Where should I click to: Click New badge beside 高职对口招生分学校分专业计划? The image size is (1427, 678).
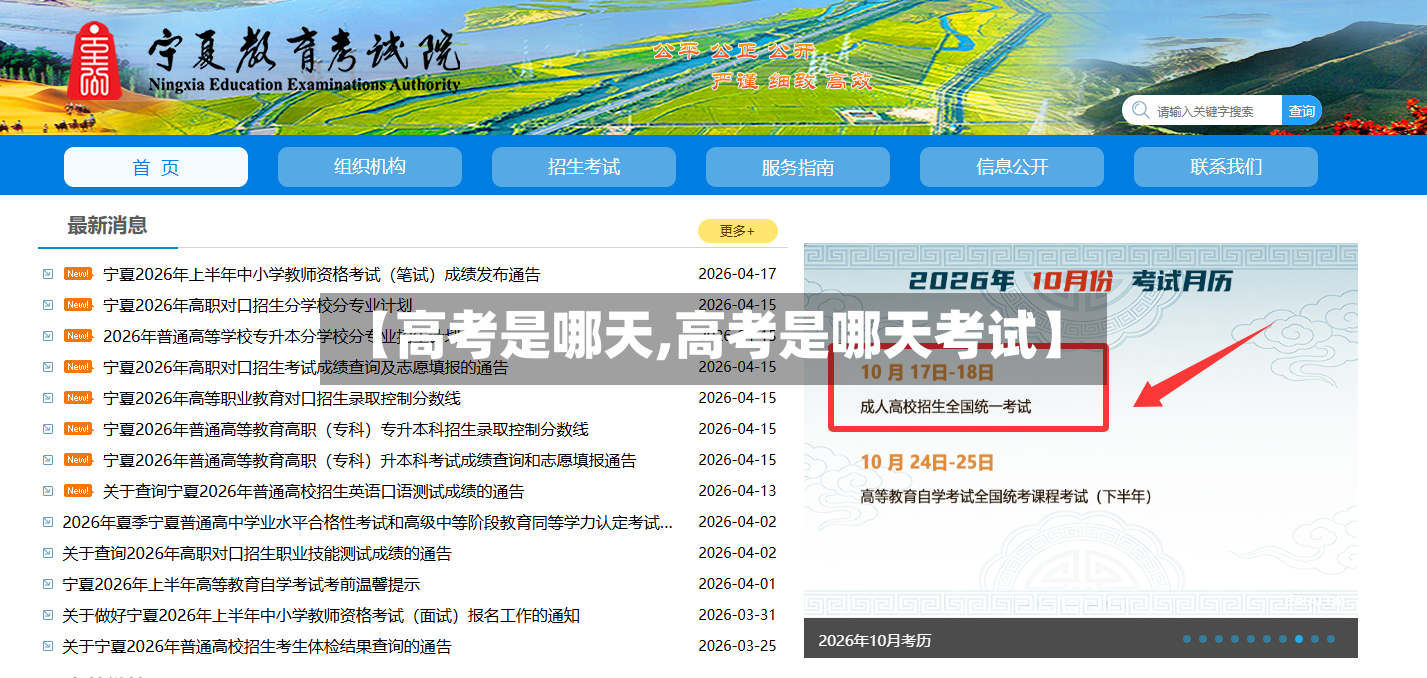[x=78, y=304]
